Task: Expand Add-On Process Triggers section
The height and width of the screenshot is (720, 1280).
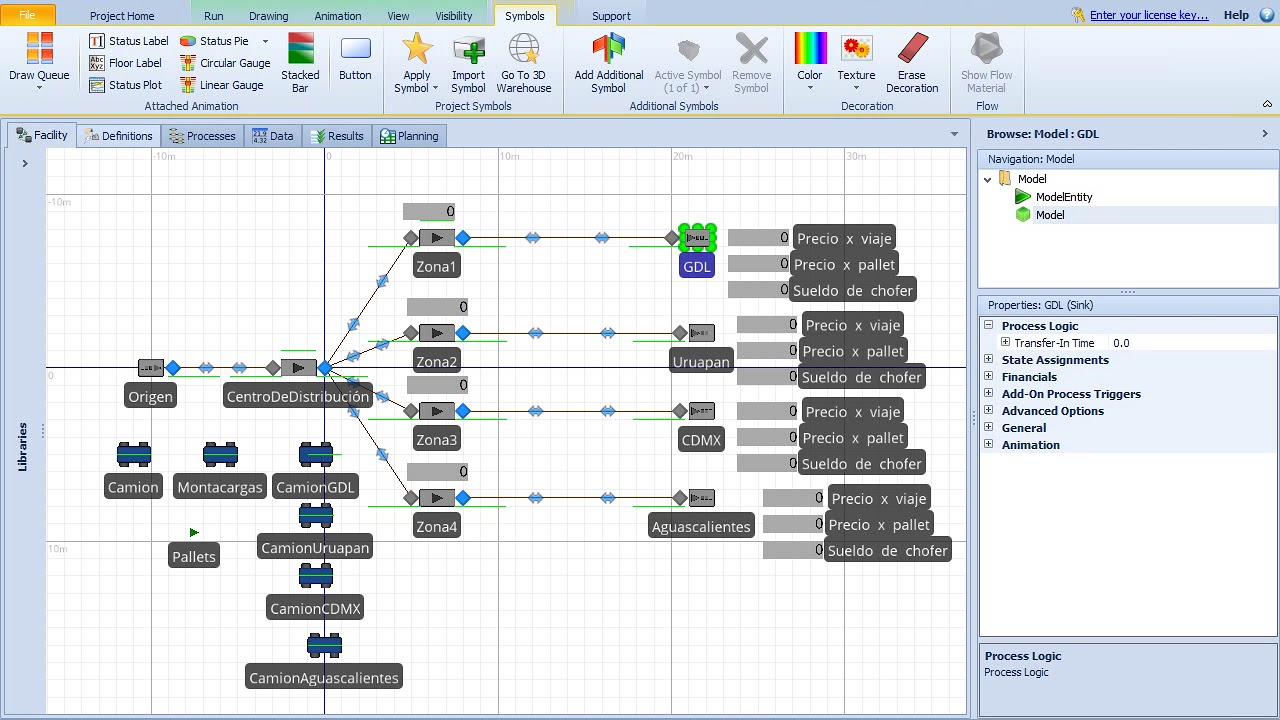Action: pyautogui.click(x=989, y=394)
